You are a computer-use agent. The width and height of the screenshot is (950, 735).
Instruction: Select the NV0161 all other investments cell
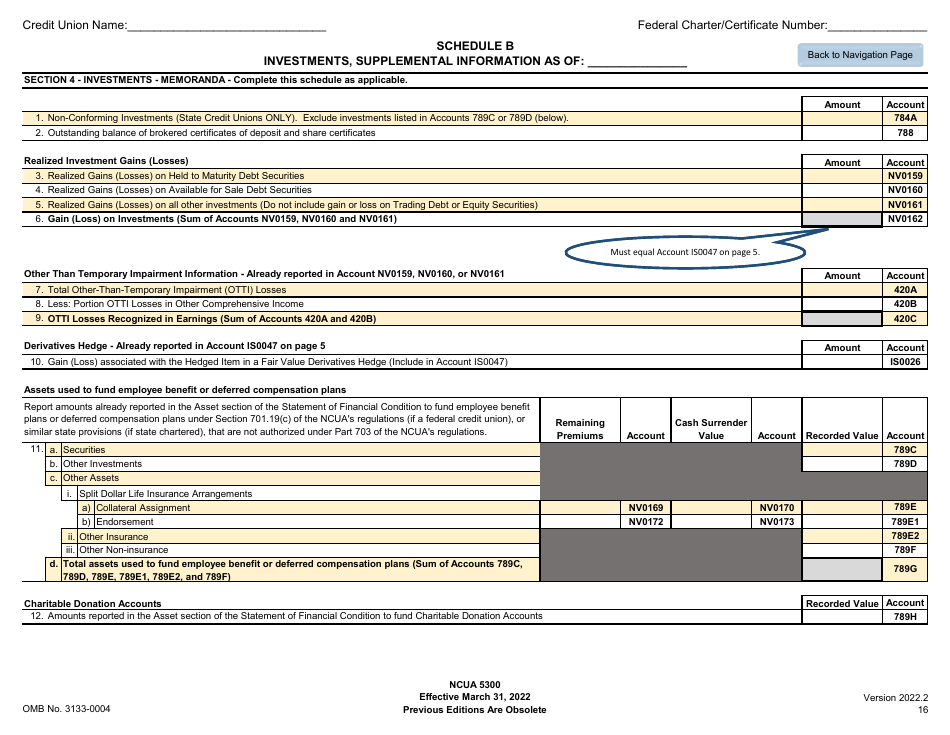[x=841, y=204]
